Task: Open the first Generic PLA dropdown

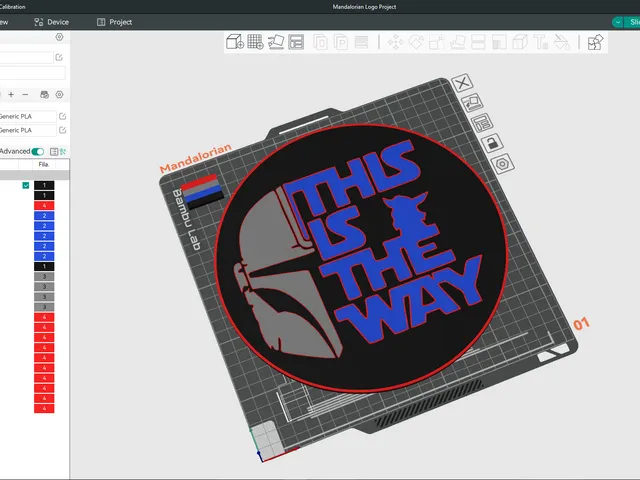Action: (28, 116)
